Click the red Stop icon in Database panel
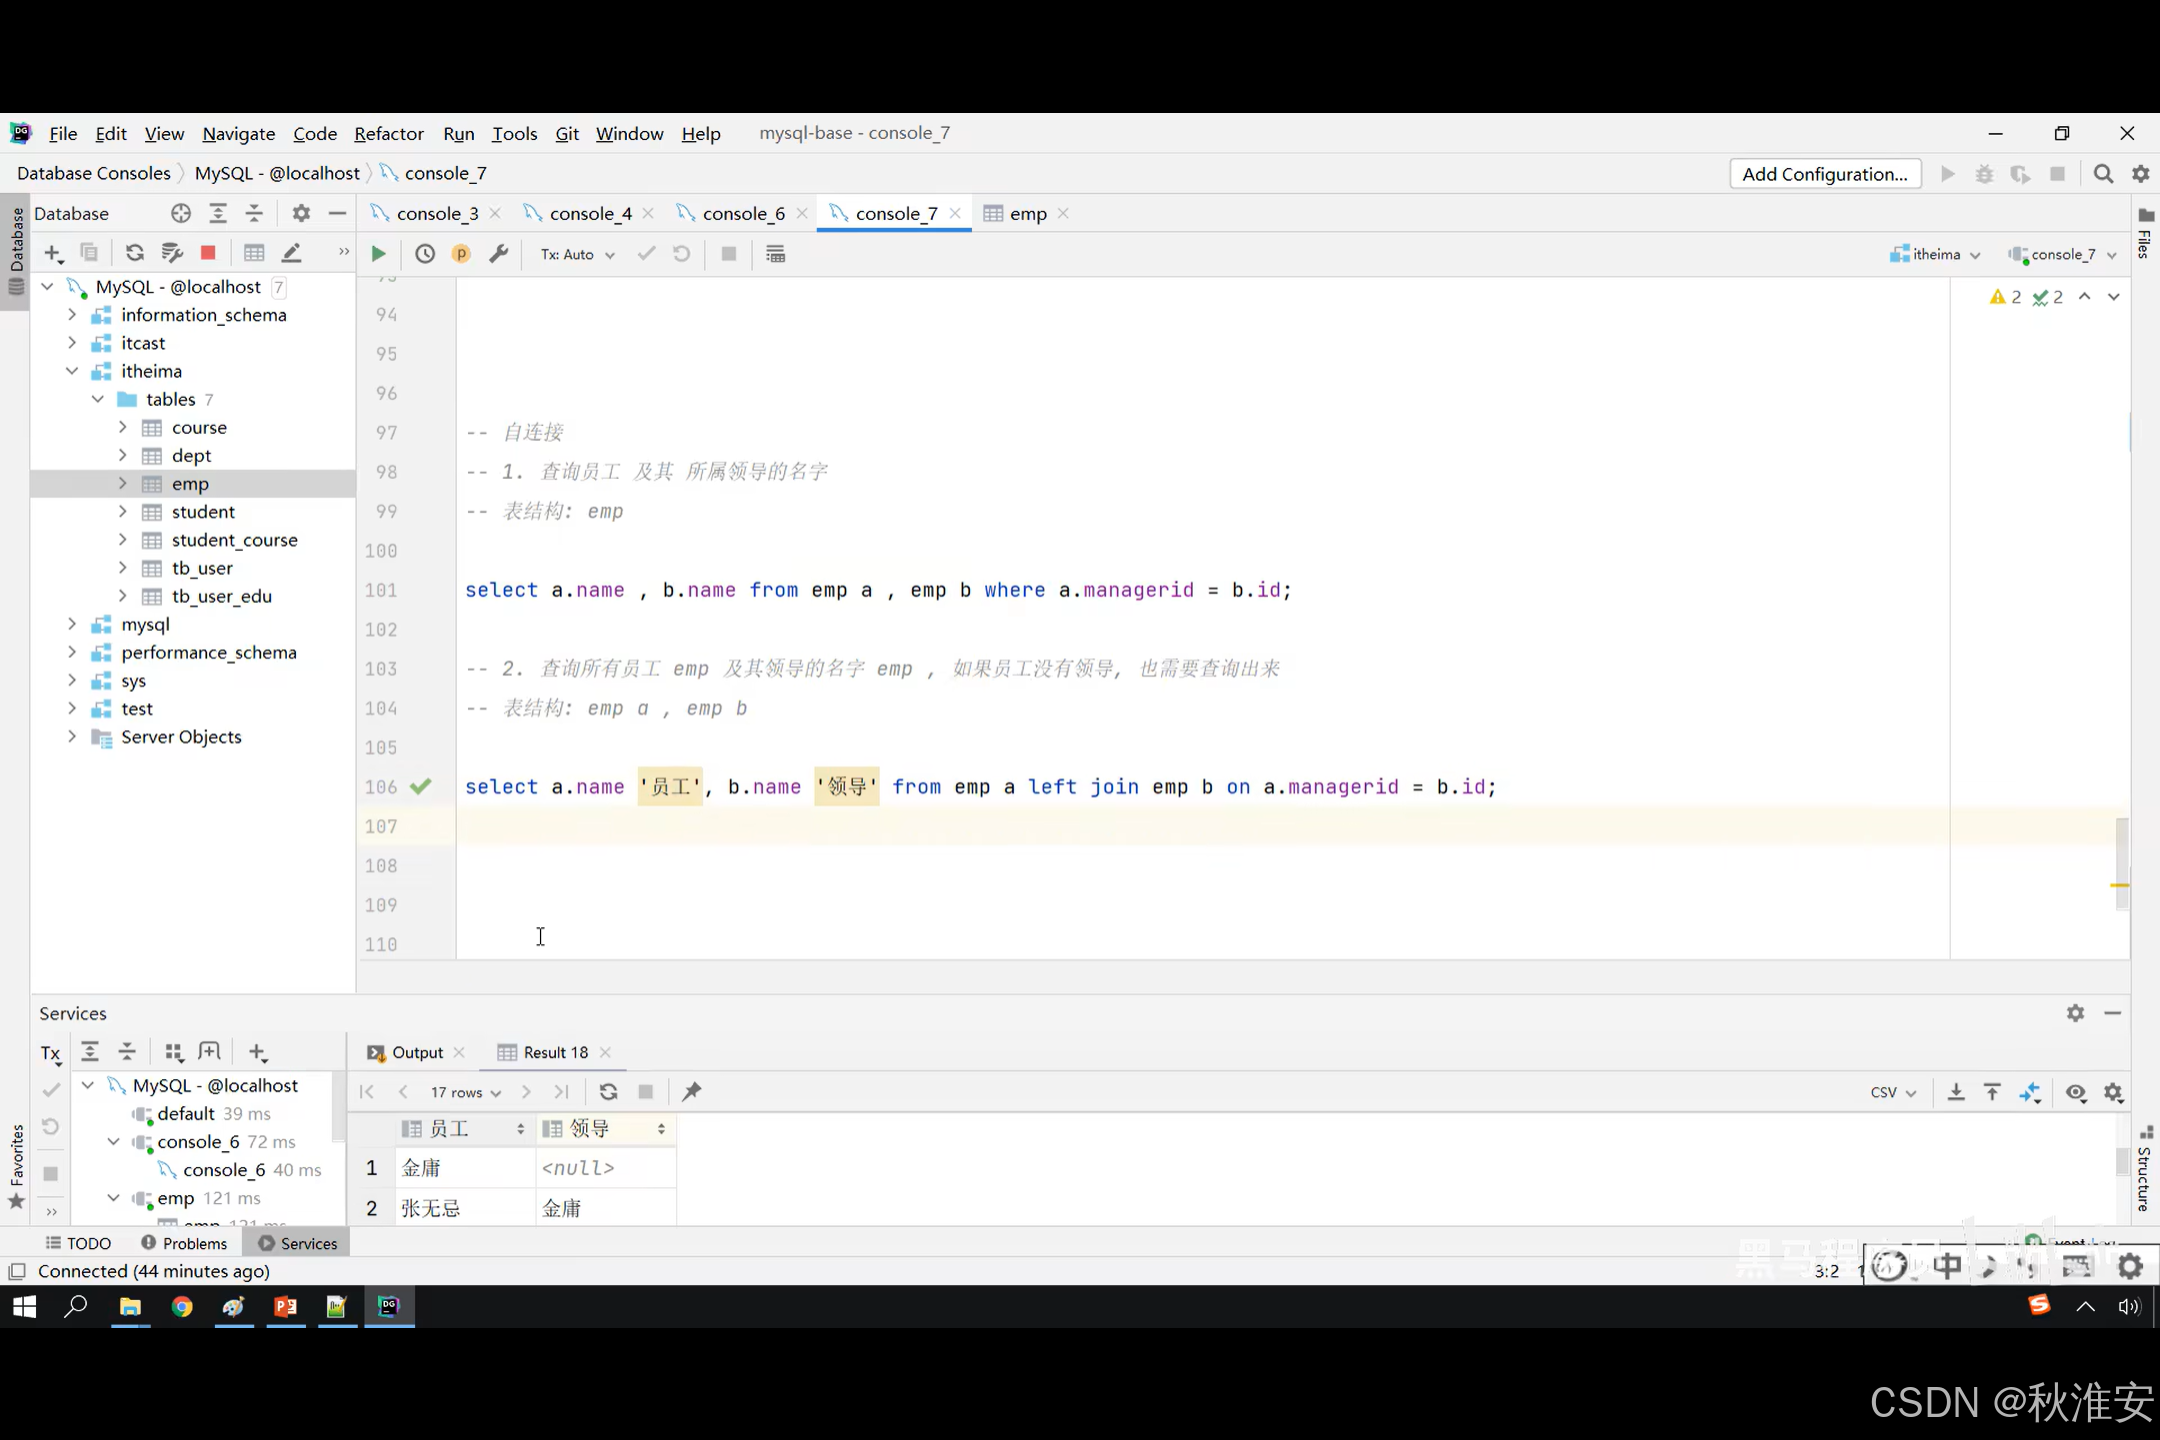 click(x=208, y=253)
